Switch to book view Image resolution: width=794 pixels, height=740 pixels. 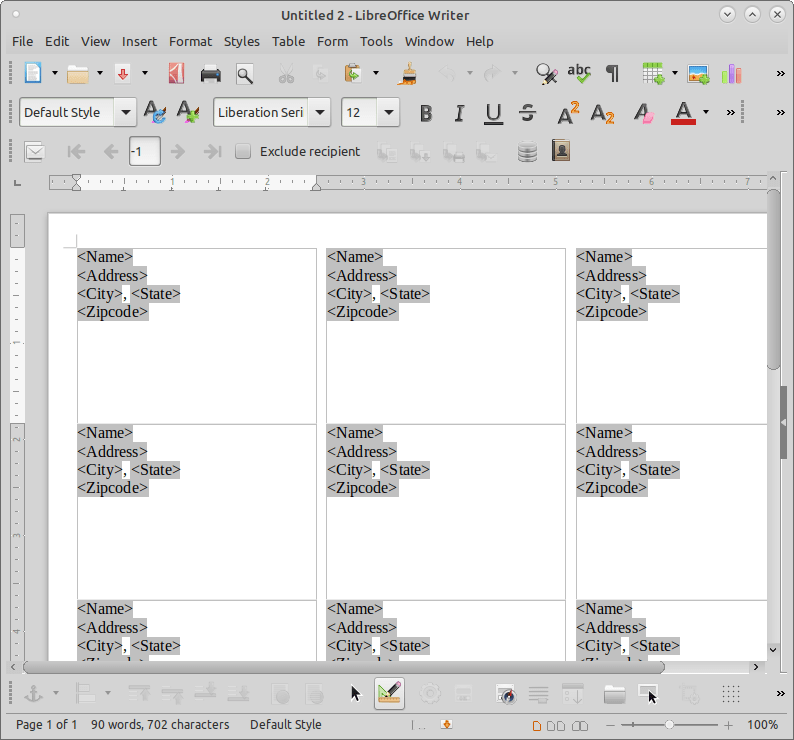[580, 726]
